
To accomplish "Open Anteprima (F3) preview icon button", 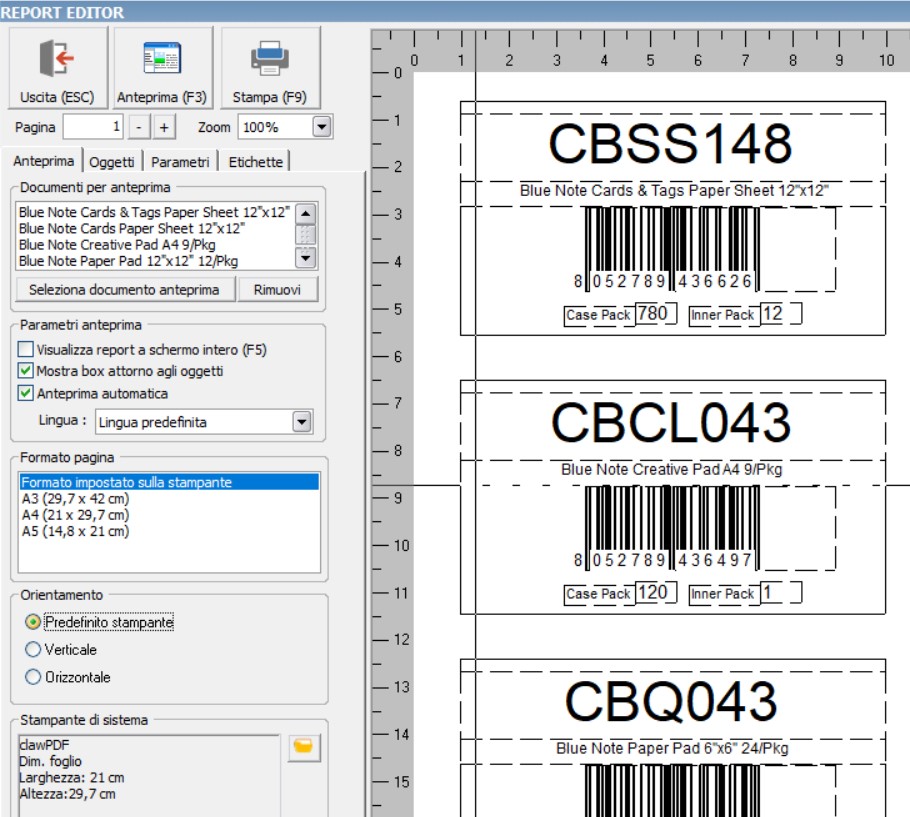I will 162,67.
